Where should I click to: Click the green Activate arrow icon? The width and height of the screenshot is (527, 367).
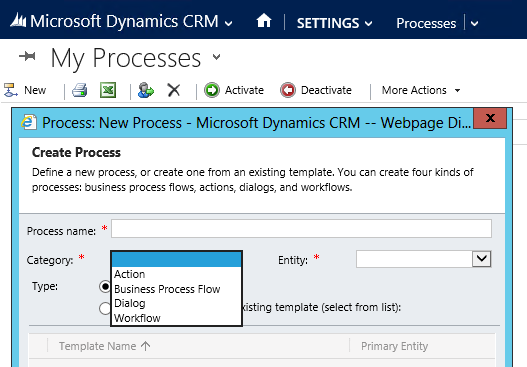pos(212,90)
